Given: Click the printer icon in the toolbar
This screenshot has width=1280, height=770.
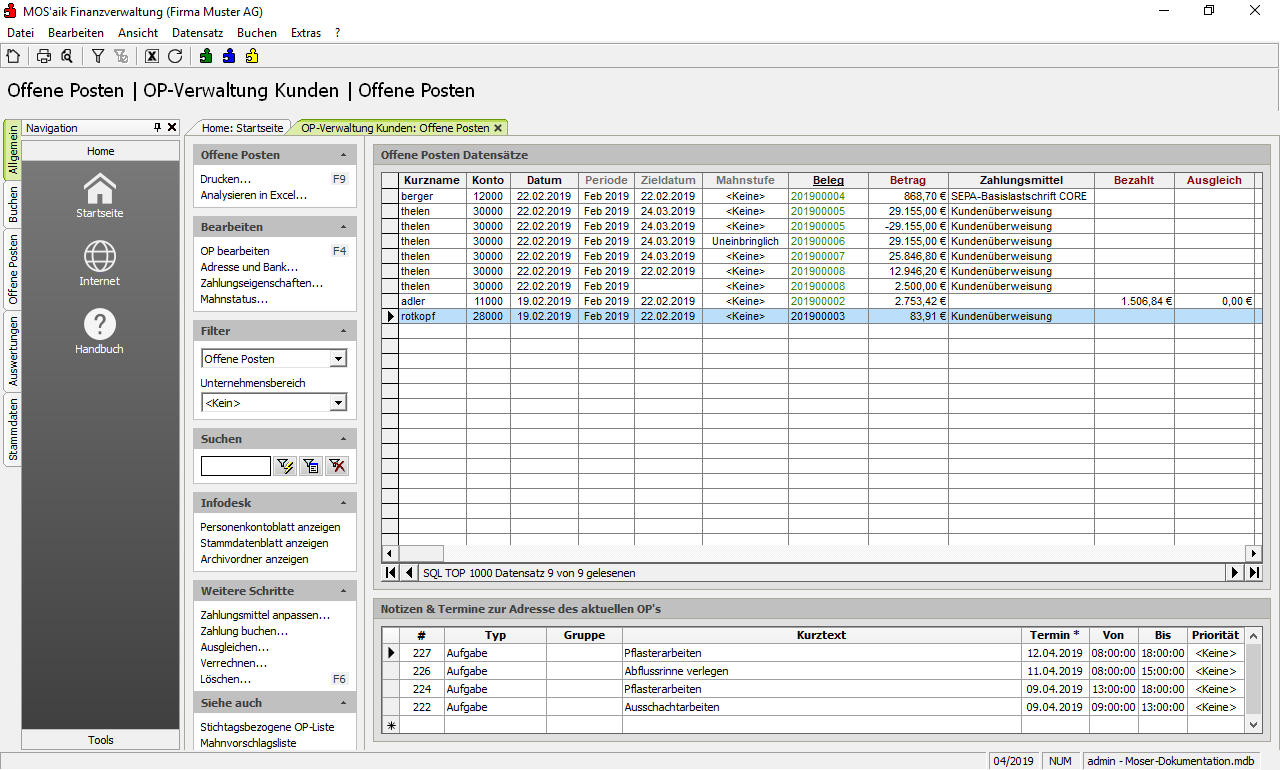Looking at the screenshot, I should [x=44, y=56].
